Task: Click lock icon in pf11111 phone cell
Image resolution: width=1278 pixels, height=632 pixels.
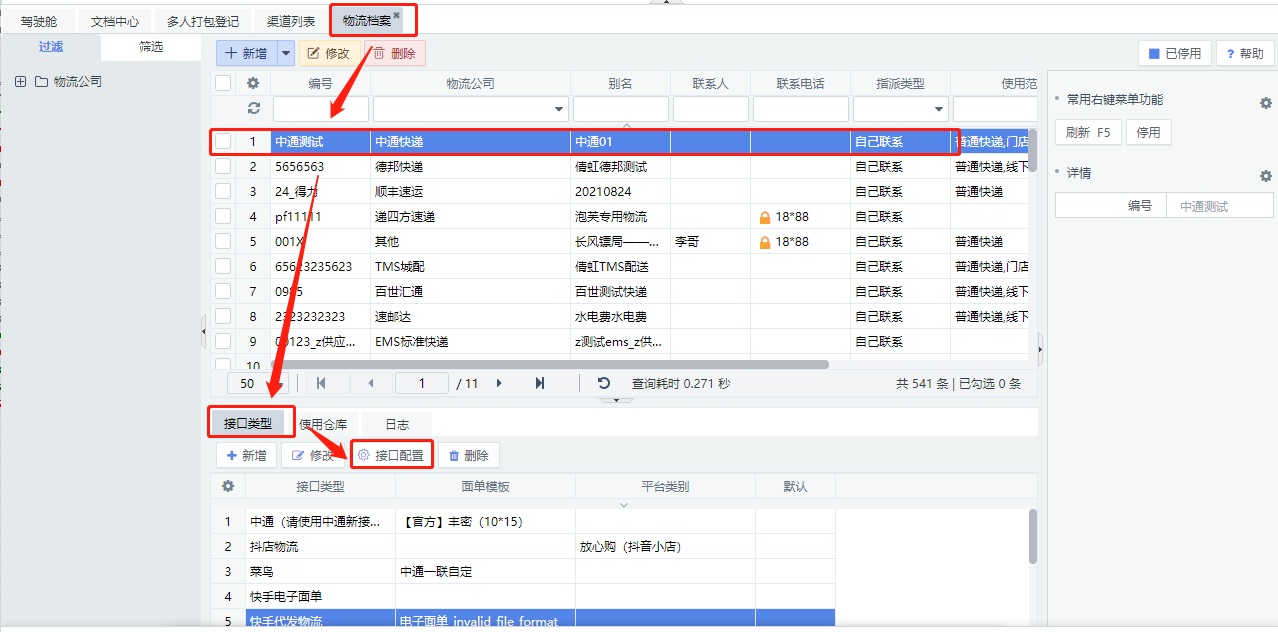Action: pos(765,217)
